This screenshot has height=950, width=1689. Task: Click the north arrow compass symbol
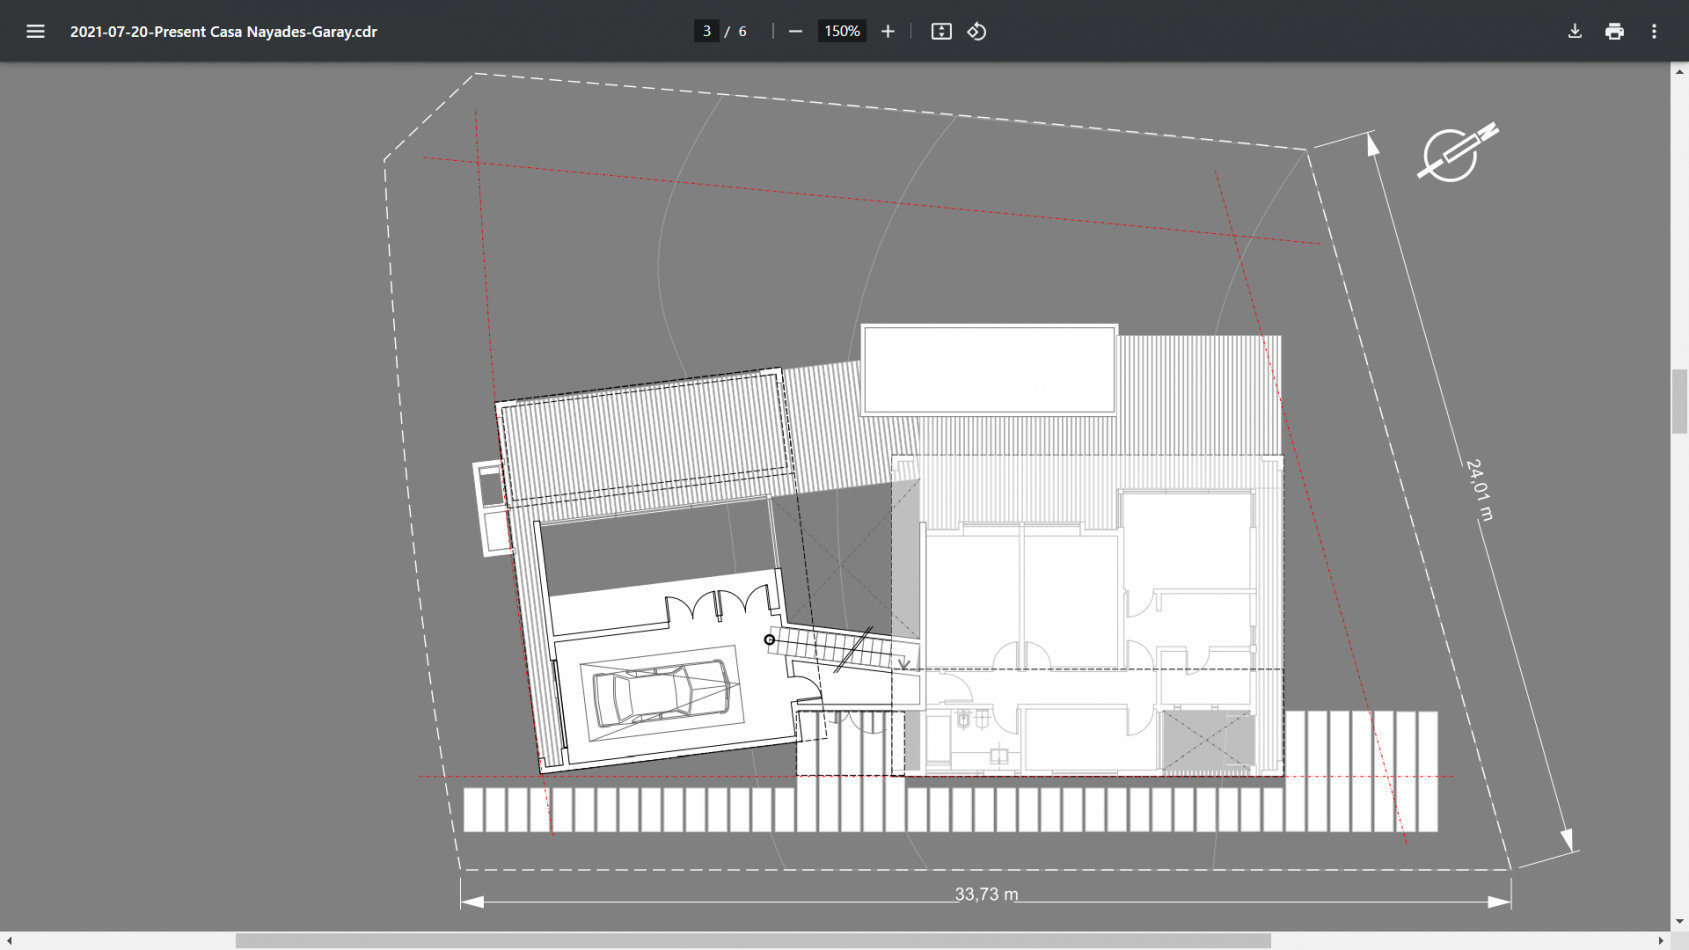click(x=1456, y=154)
